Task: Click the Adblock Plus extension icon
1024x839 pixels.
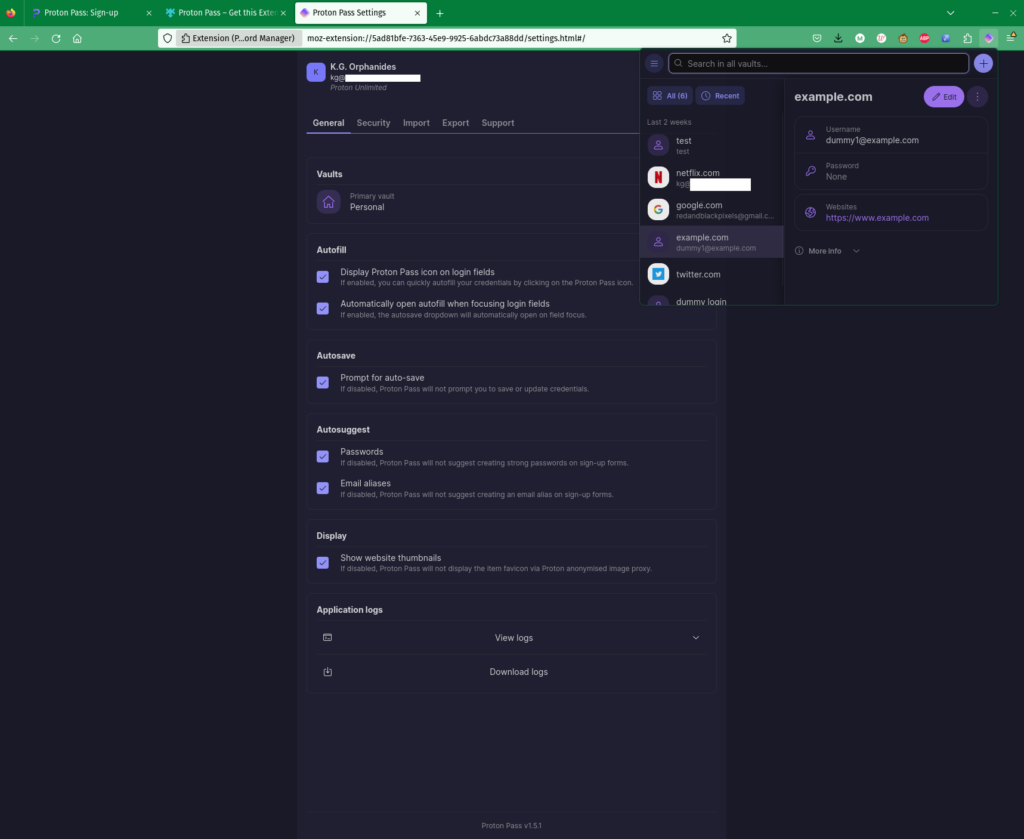Action: click(924, 39)
